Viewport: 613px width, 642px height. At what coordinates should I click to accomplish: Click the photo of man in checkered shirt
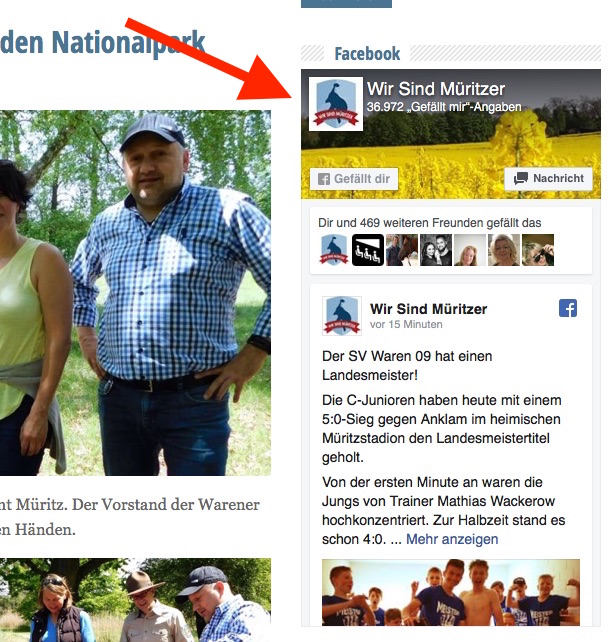(x=135, y=293)
